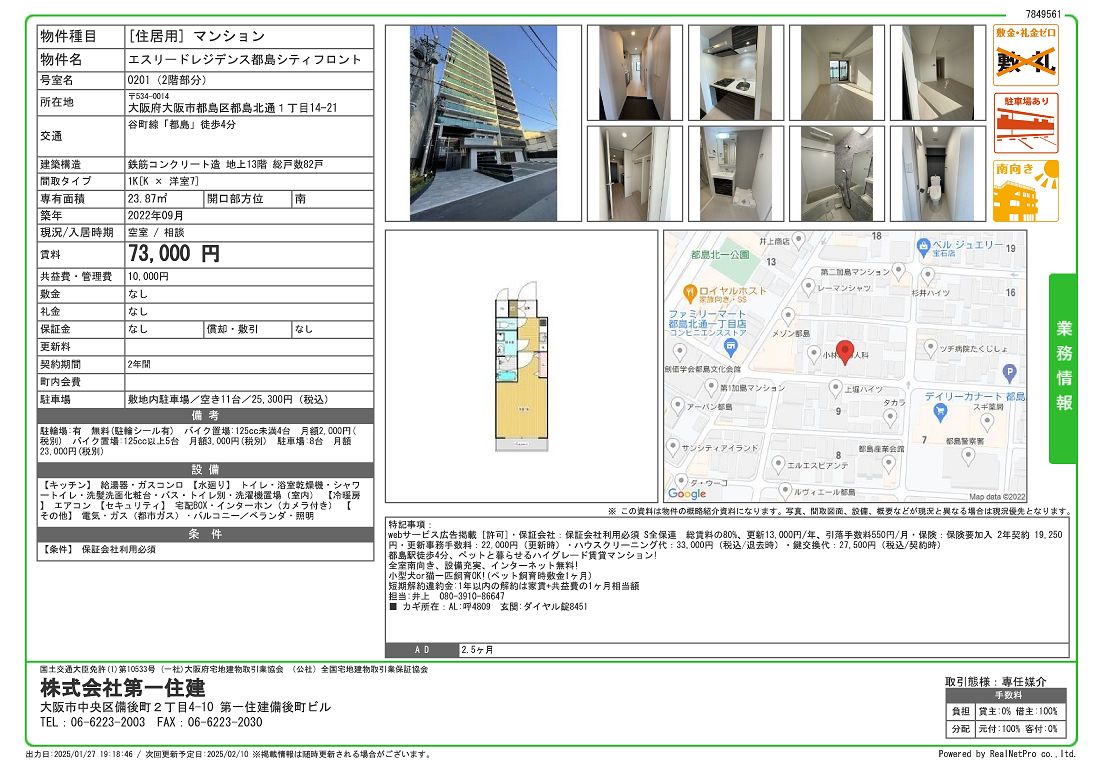
Task: Click the 1K layout type value
Action: click(x=163, y=181)
